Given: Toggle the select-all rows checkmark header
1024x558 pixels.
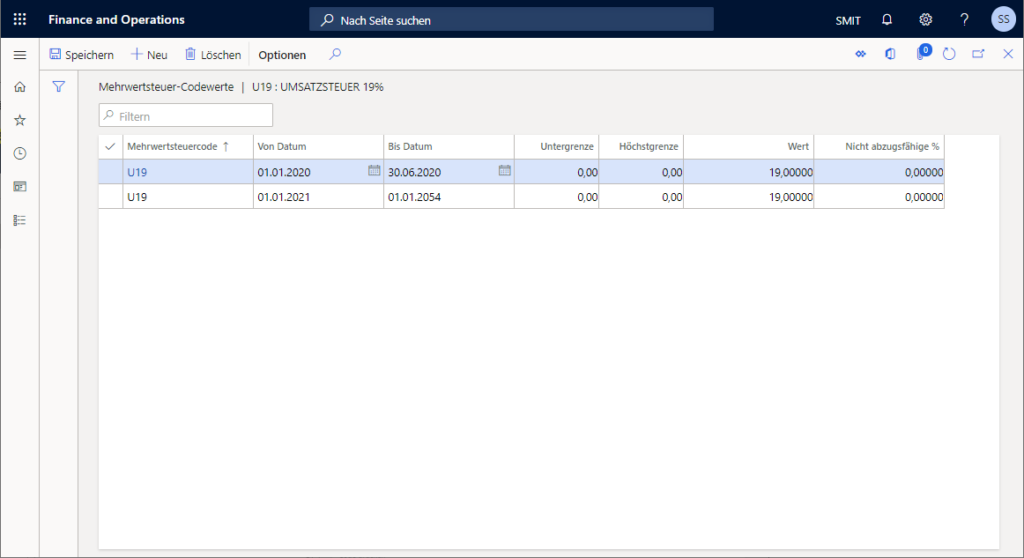Looking at the screenshot, I should [x=110, y=146].
